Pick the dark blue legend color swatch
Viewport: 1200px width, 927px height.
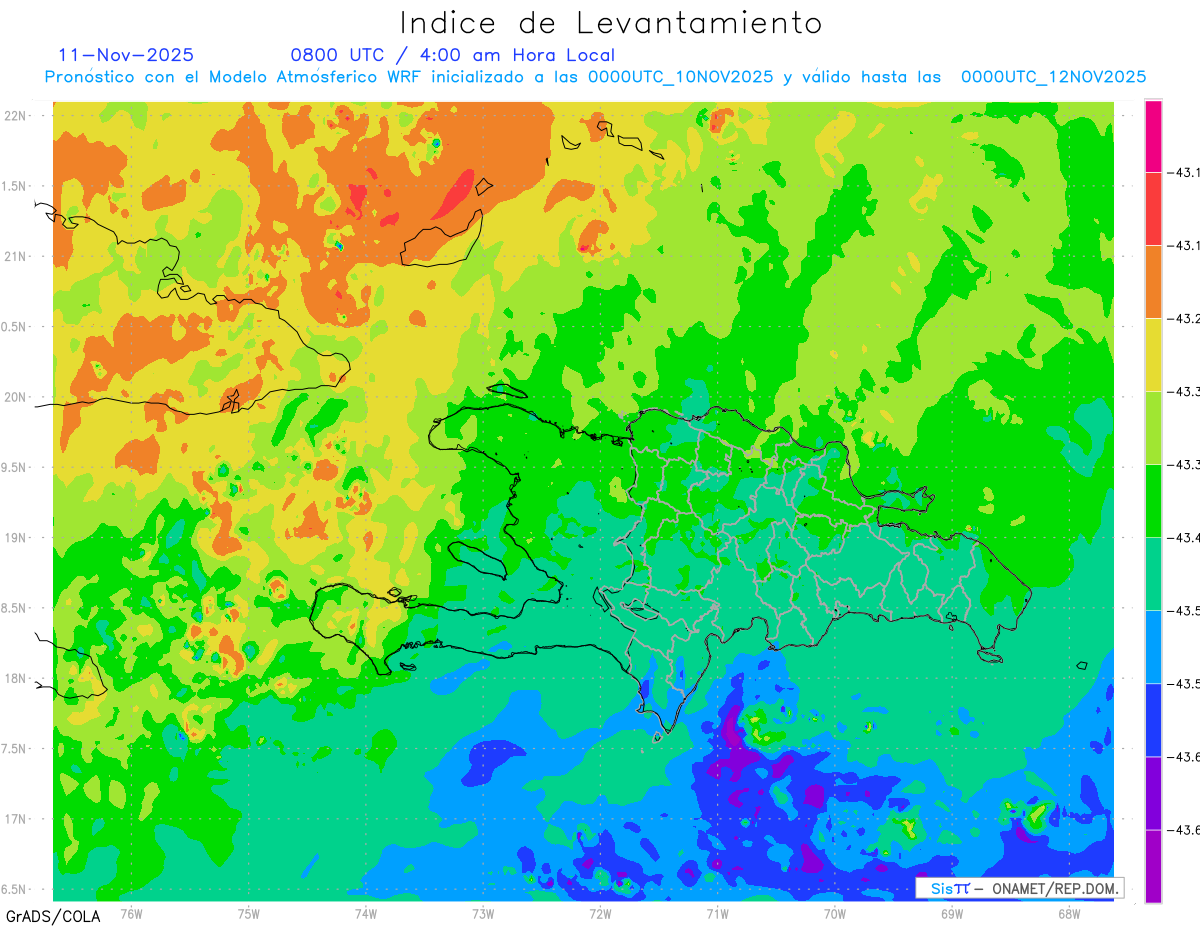(x=1153, y=720)
